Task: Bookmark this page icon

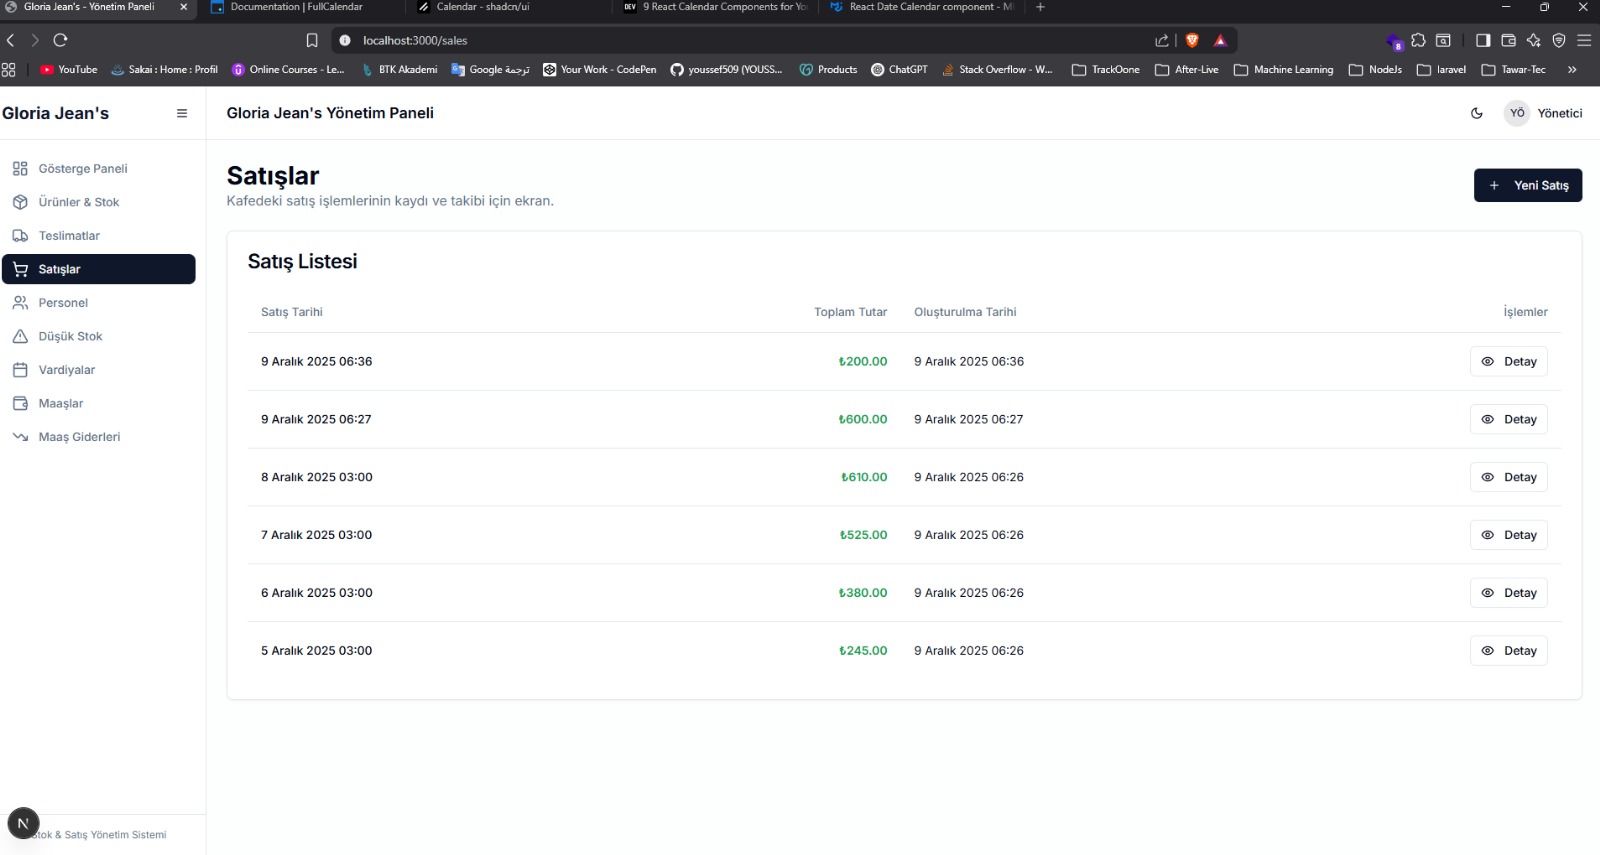Action: (x=312, y=40)
